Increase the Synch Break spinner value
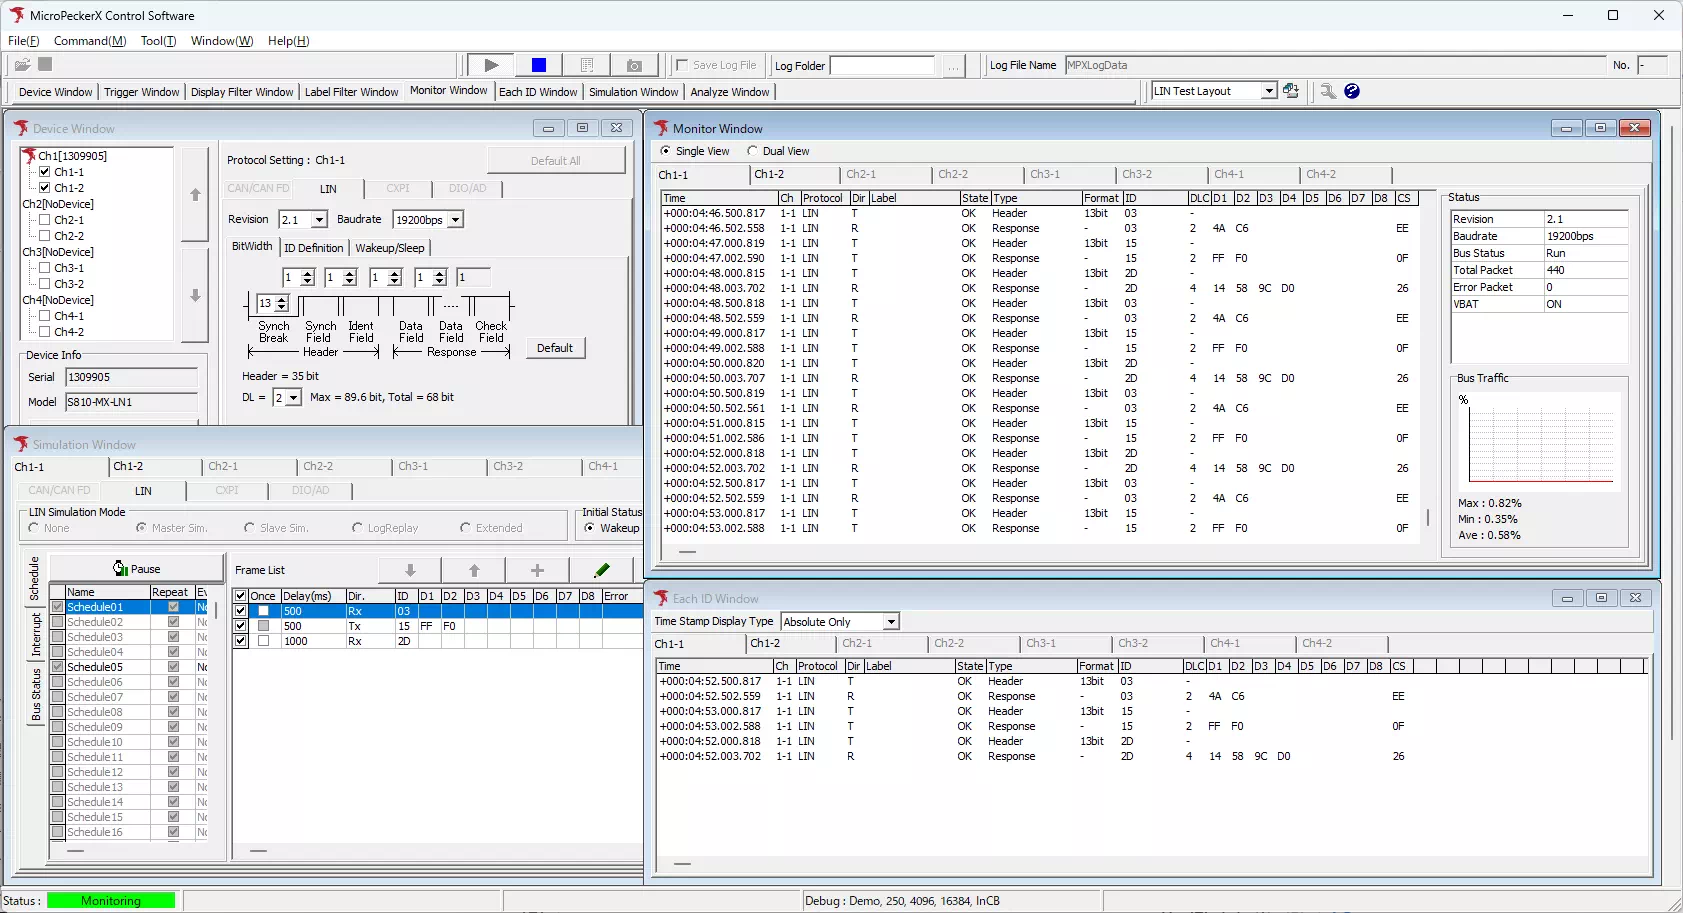The image size is (1683, 913). click(x=282, y=299)
